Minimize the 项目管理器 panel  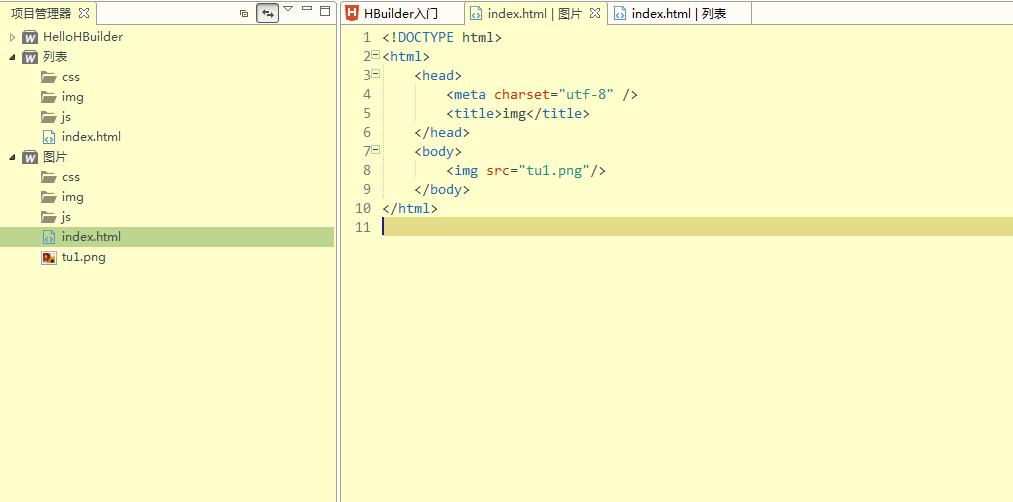[307, 9]
